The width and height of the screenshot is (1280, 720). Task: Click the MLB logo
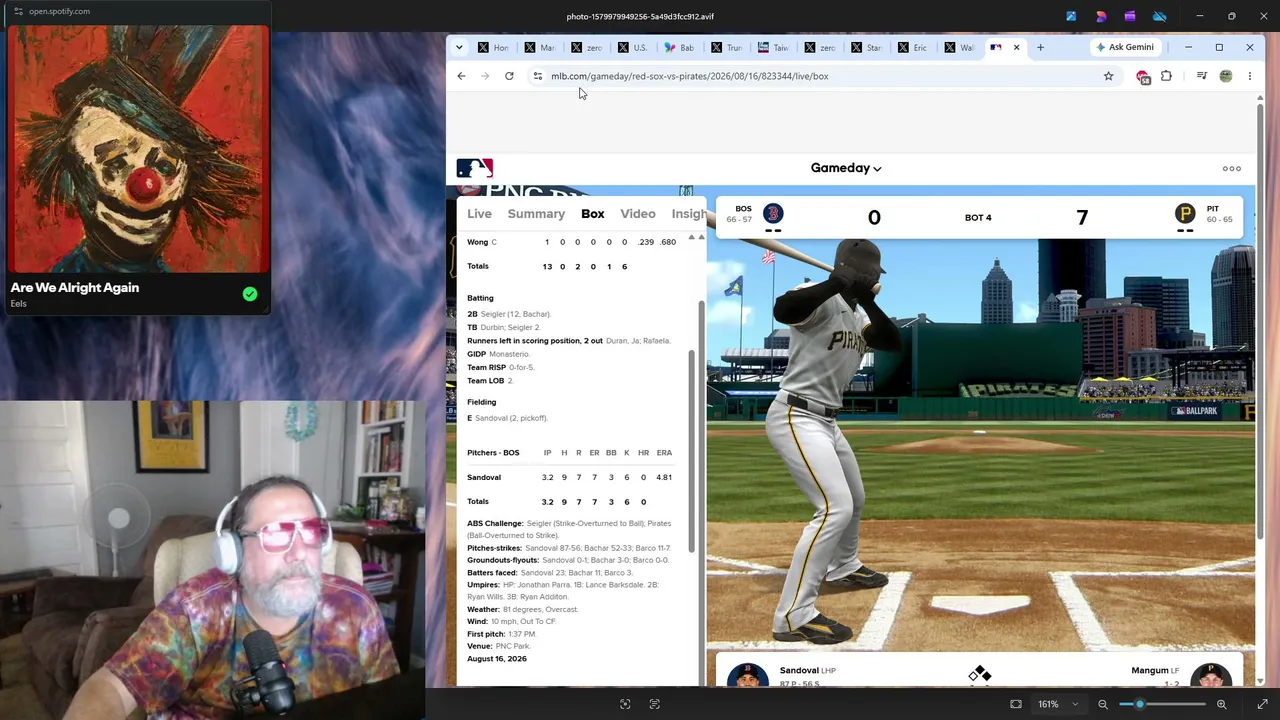(x=475, y=168)
